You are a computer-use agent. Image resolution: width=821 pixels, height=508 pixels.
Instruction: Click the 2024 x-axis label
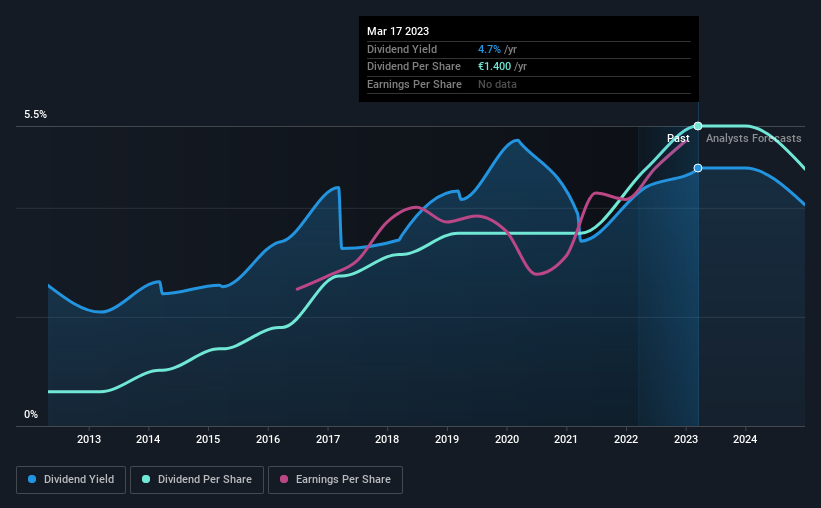point(745,439)
